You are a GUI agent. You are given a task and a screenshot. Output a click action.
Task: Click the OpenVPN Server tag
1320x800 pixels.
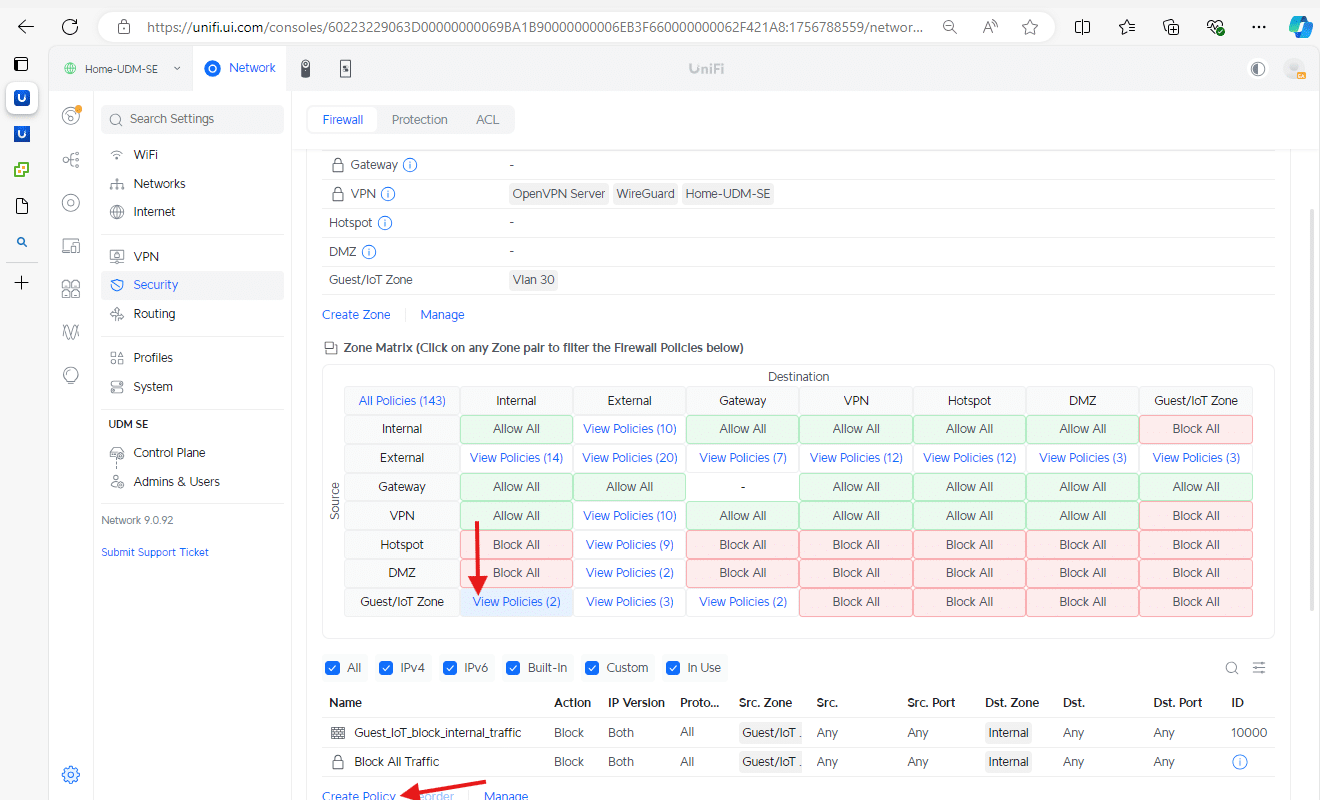[559, 194]
